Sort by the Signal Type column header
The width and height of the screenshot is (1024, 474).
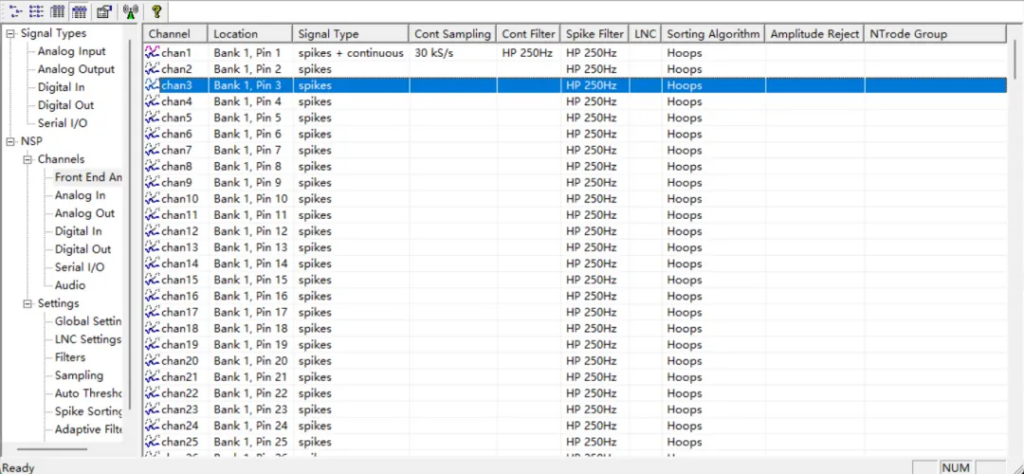[x=350, y=34]
